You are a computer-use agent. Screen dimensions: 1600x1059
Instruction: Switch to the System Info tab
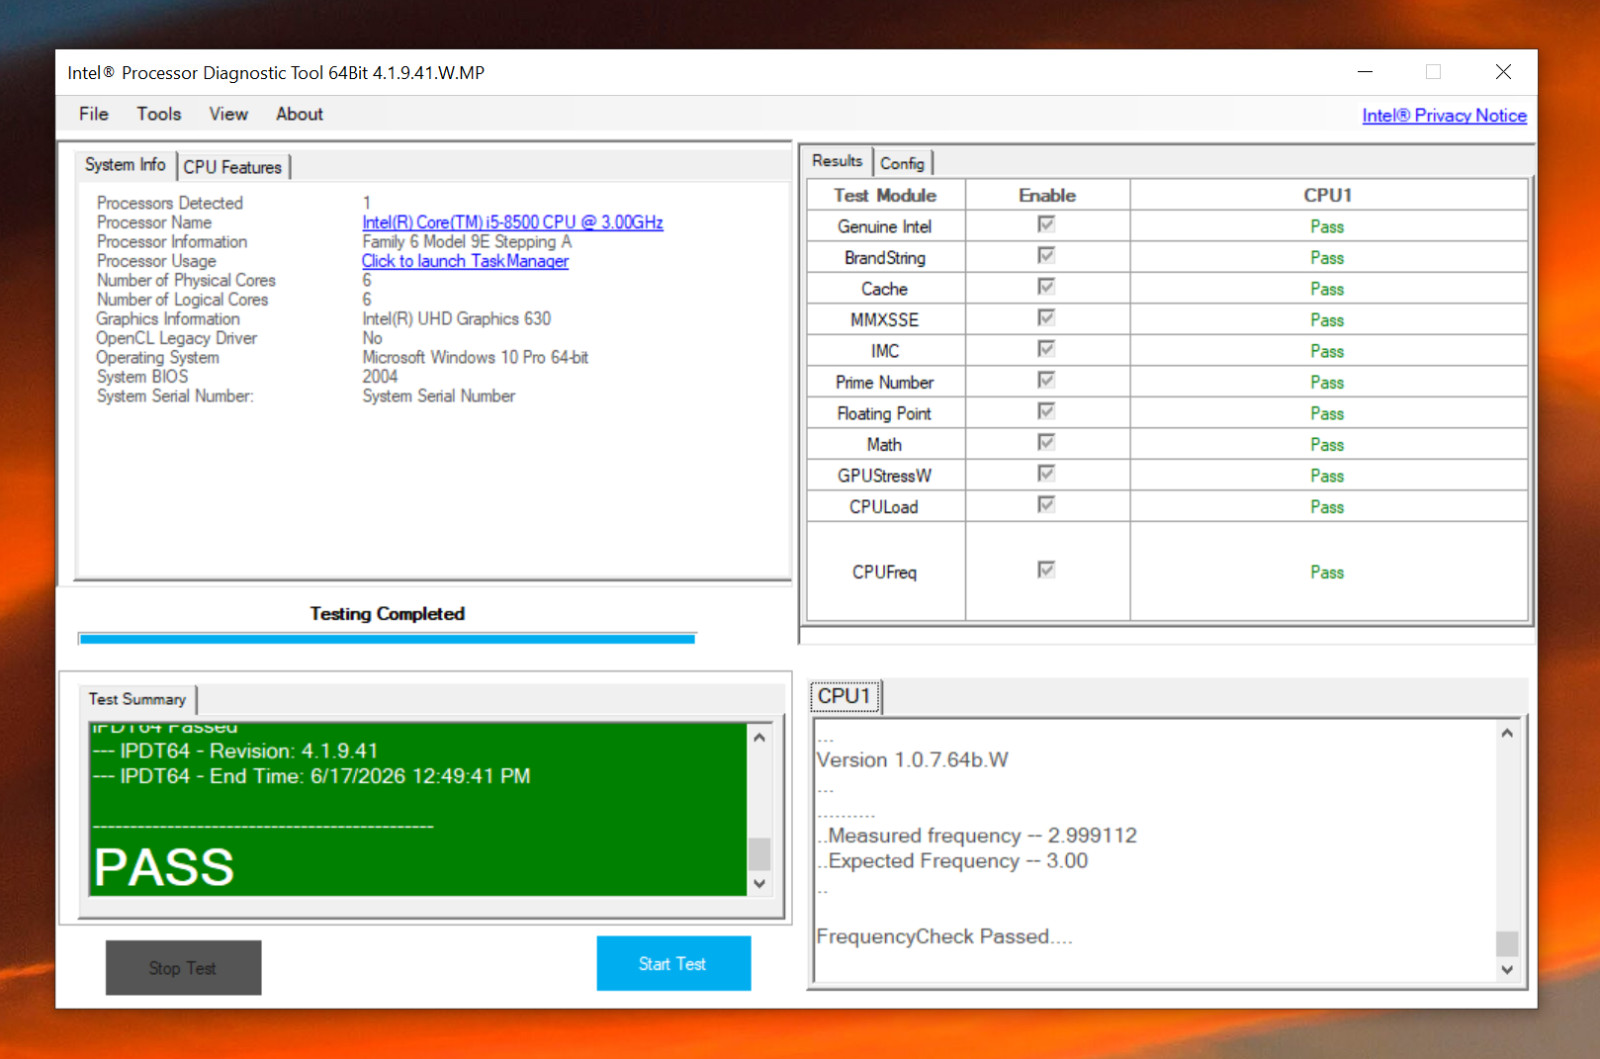coord(125,165)
